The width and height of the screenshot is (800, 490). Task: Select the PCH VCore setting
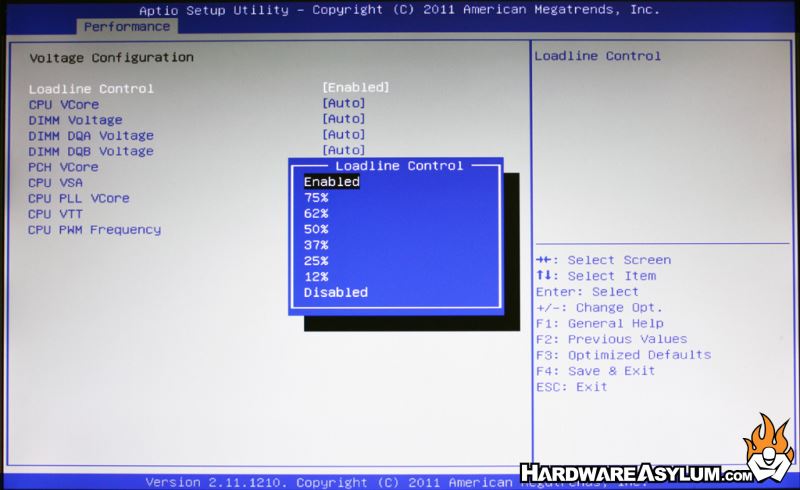click(63, 167)
